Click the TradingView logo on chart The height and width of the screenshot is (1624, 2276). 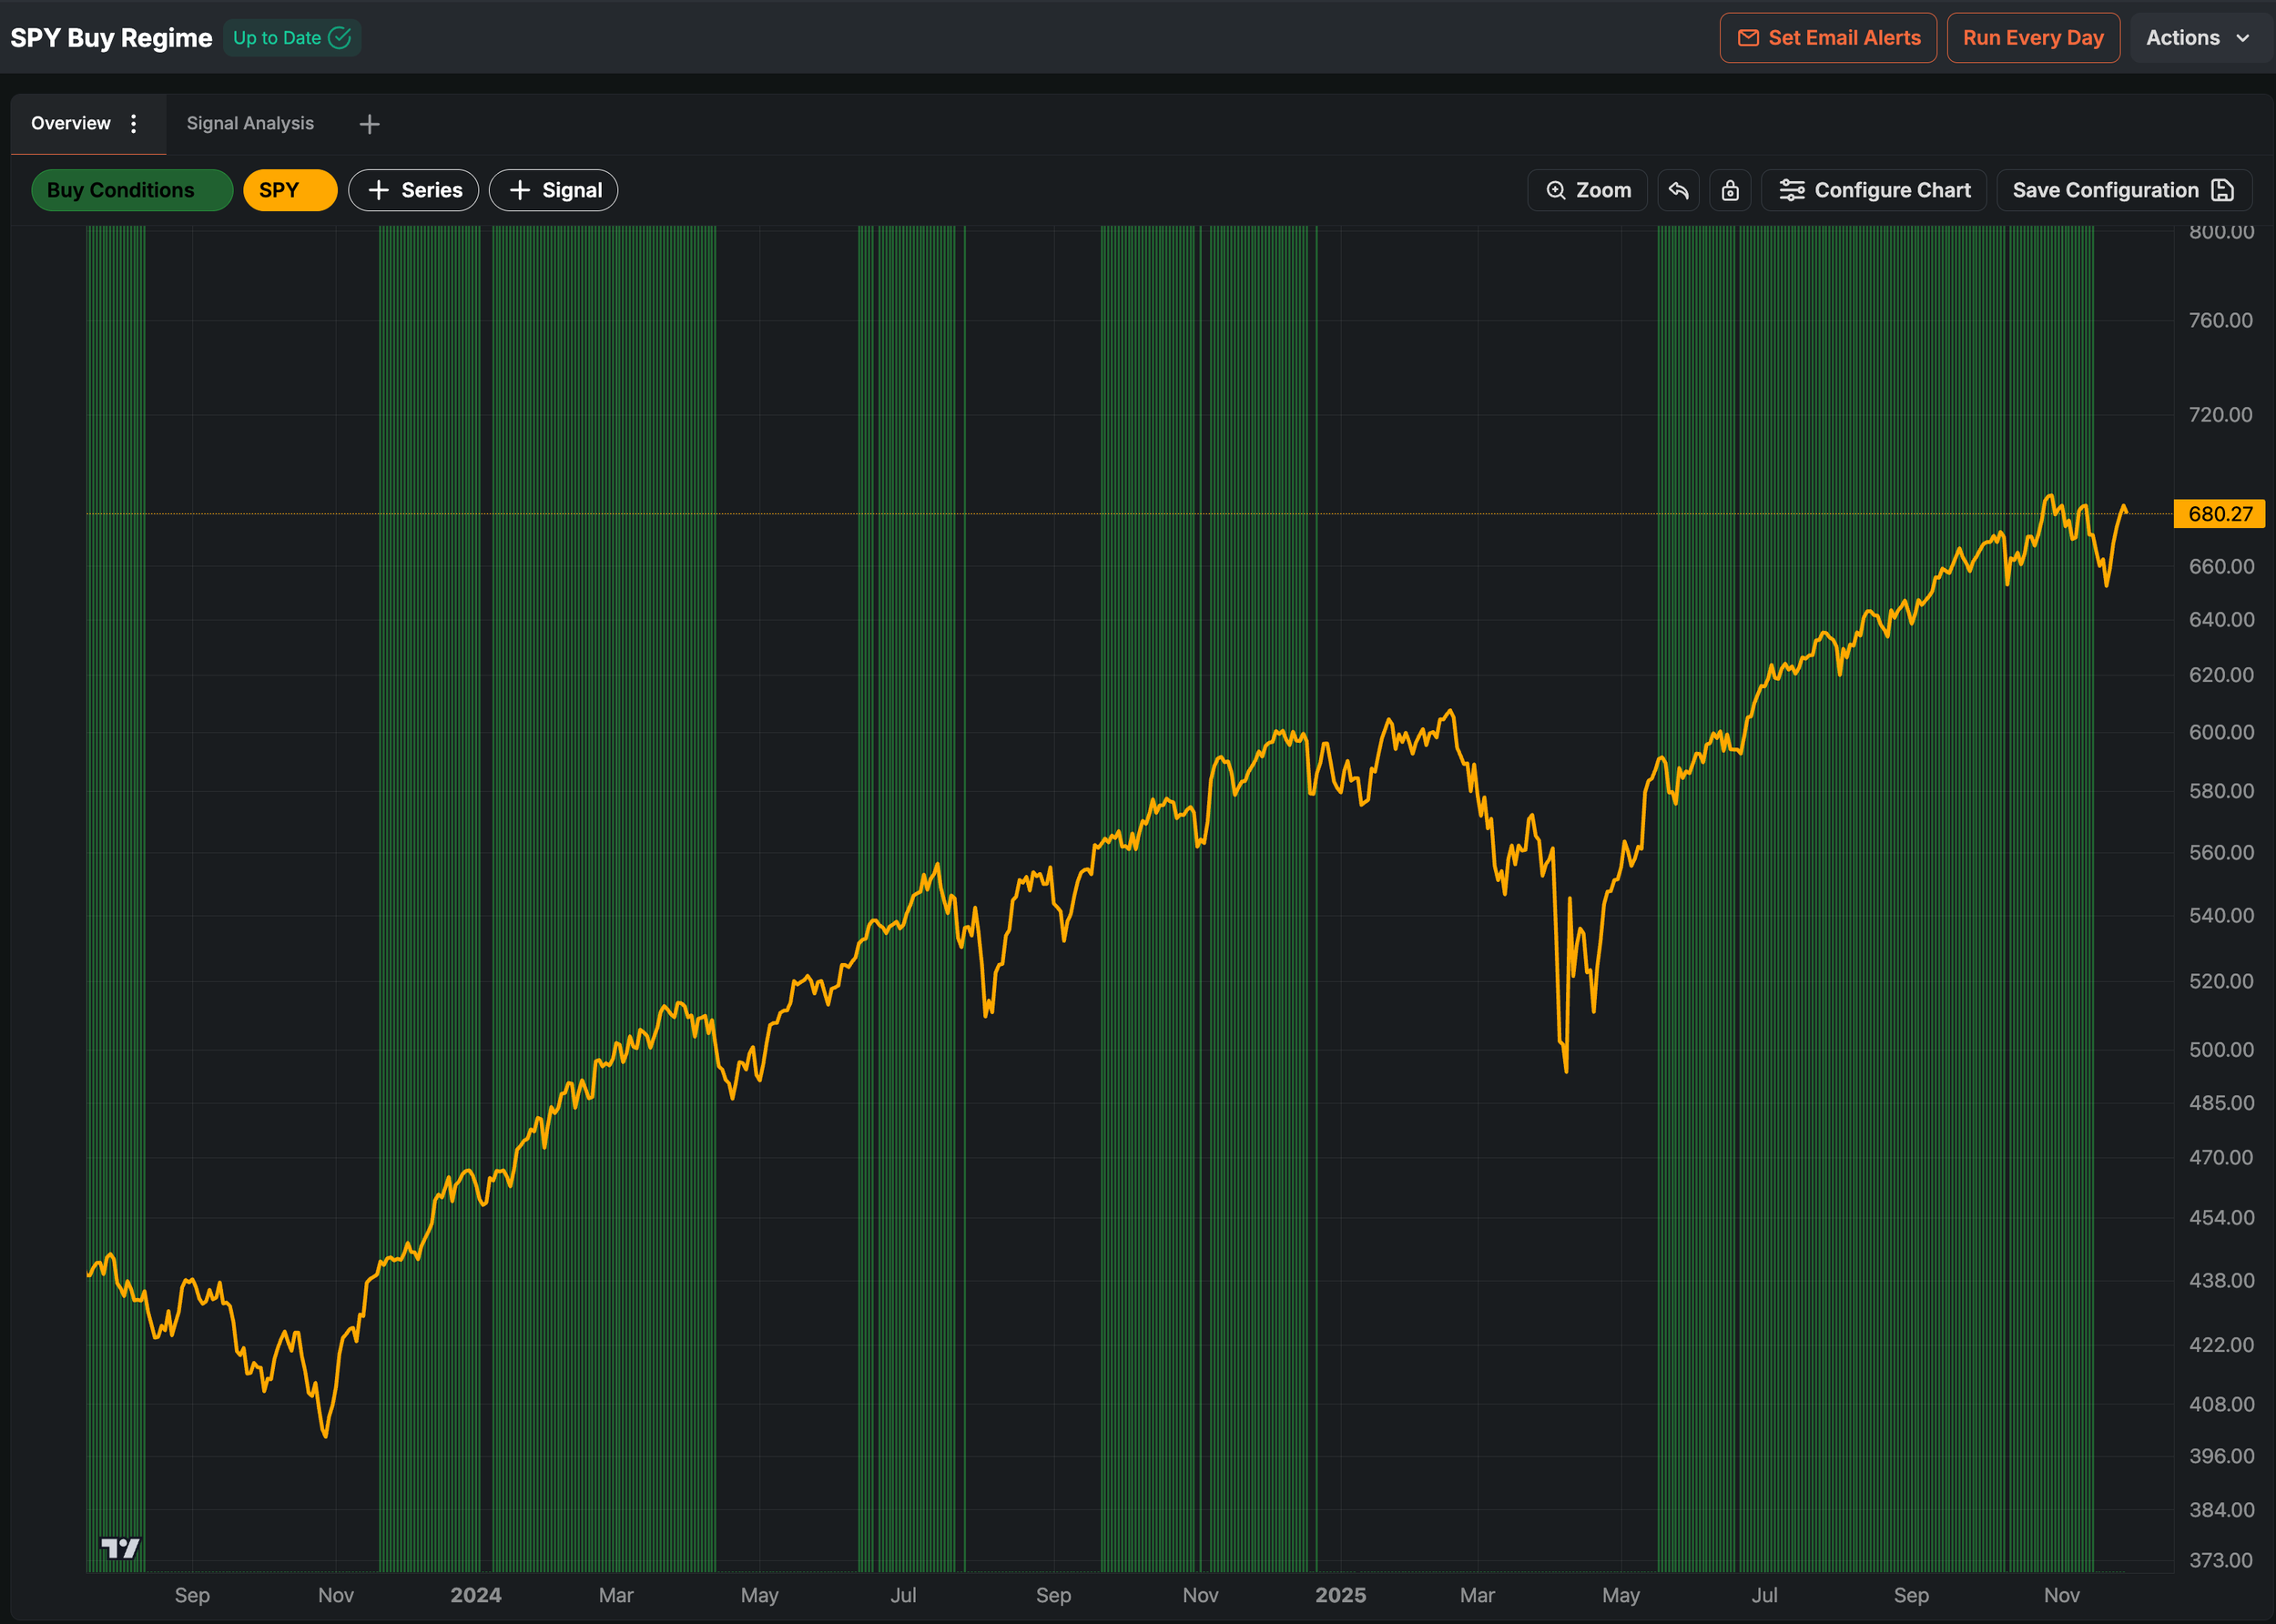121,1548
